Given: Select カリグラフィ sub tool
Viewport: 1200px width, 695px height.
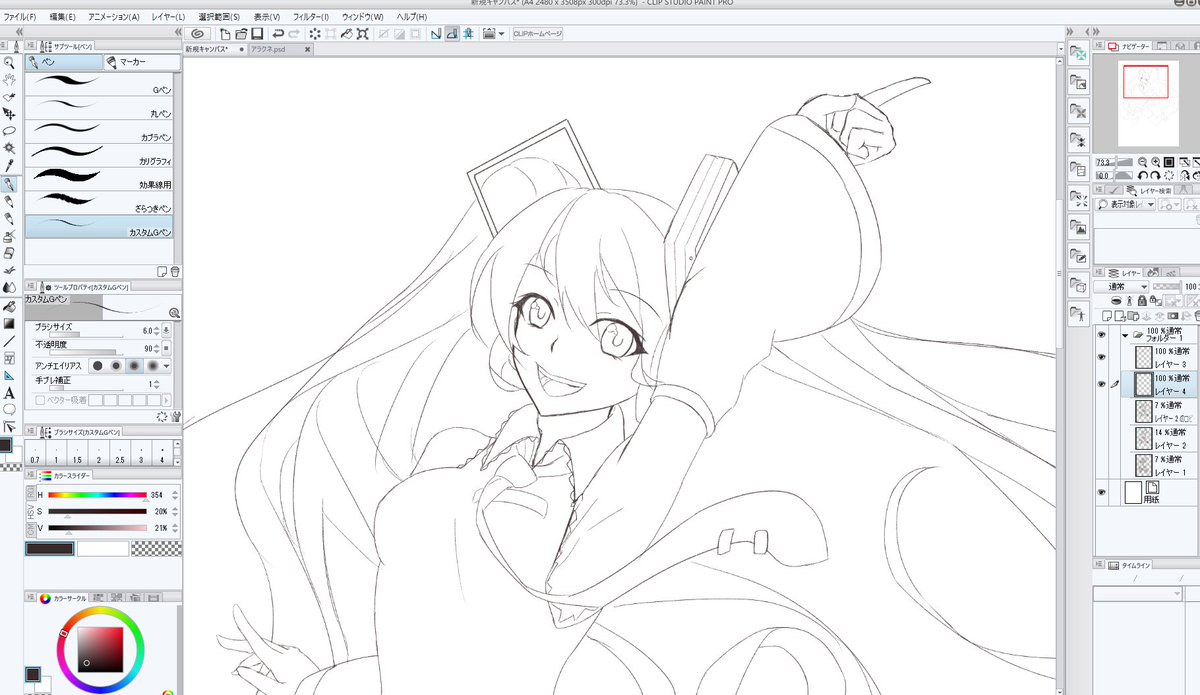Looking at the screenshot, I should pyautogui.click(x=99, y=156).
